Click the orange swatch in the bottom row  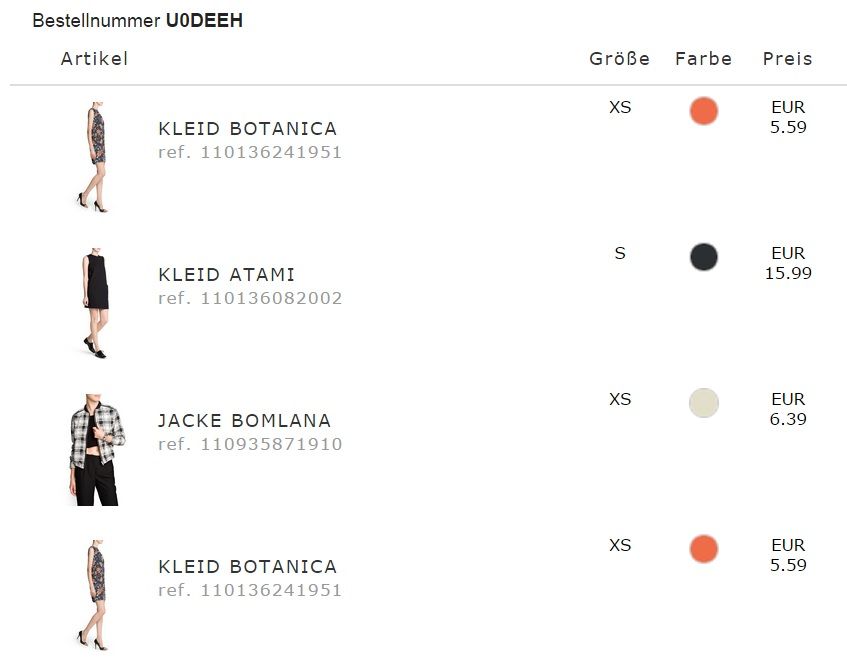[x=704, y=549]
